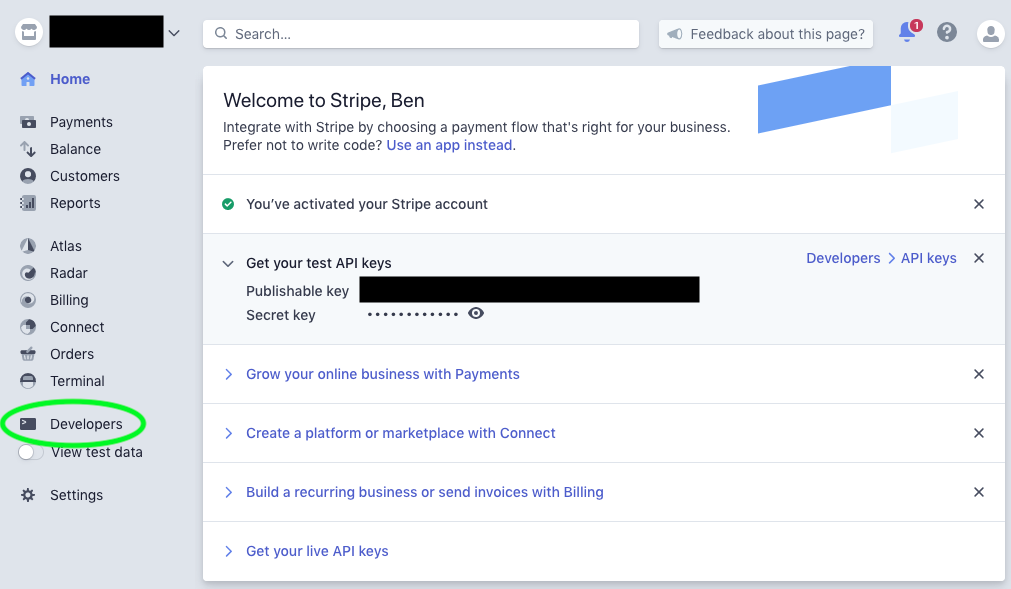This screenshot has height=589, width=1011.
Task: Dismiss the activated Stripe account notice
Action: pyautogui.click(x=979, y=204)
